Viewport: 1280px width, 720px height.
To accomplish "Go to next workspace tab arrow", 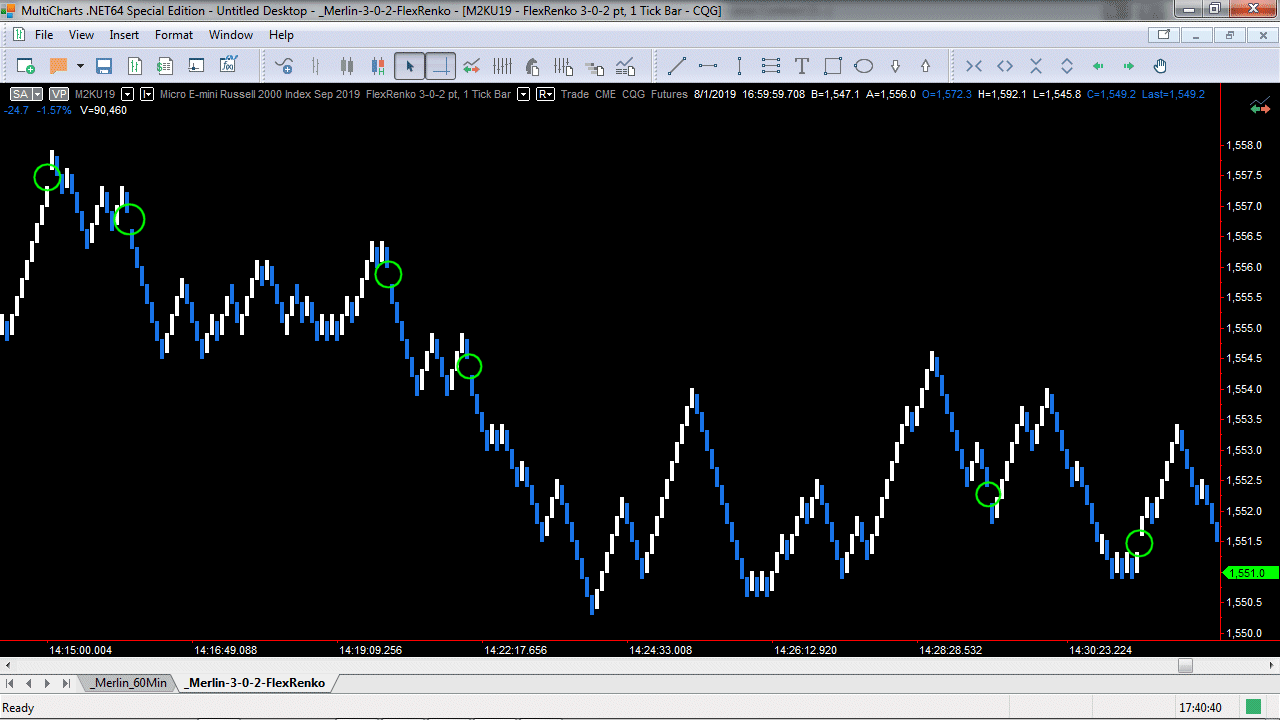I will click(47, 683).
